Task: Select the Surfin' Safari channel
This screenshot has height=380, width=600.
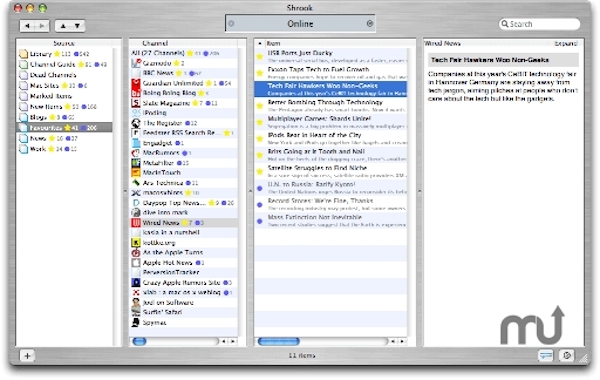Action: (184, 312)
